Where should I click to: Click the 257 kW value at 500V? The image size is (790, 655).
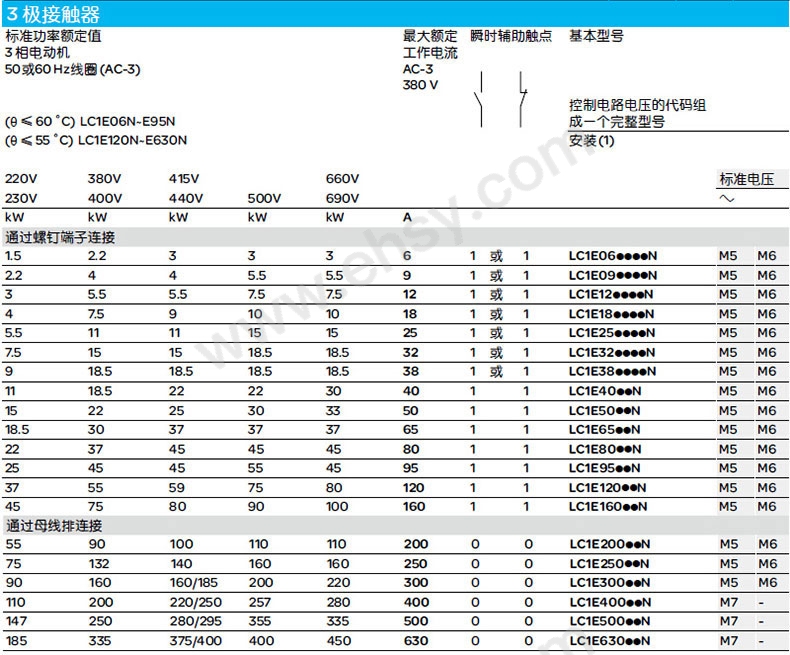point(259,602)
